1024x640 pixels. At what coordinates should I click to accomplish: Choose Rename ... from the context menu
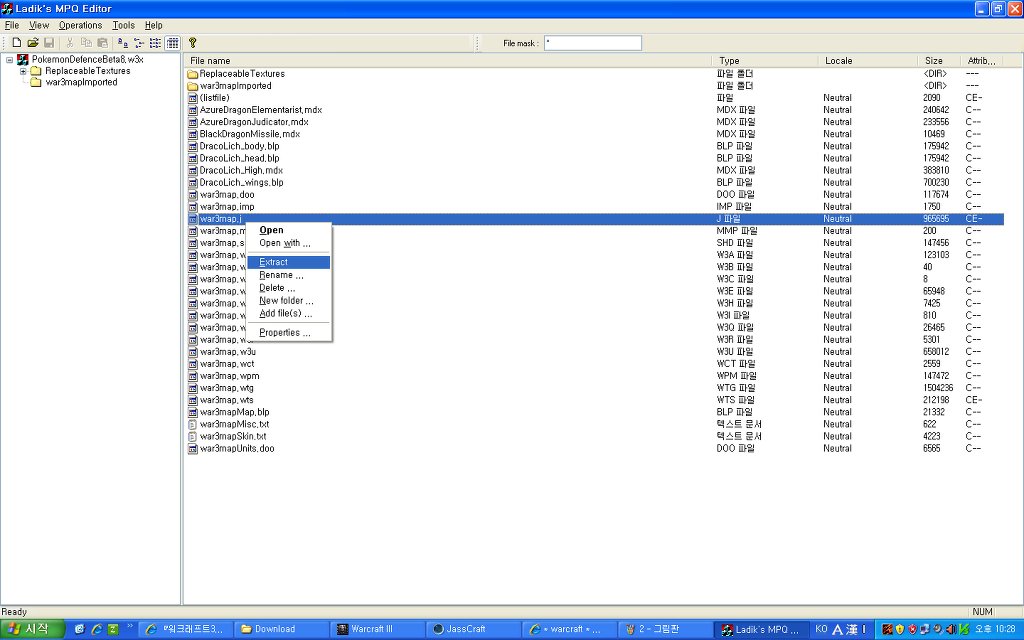click(289, 275)
